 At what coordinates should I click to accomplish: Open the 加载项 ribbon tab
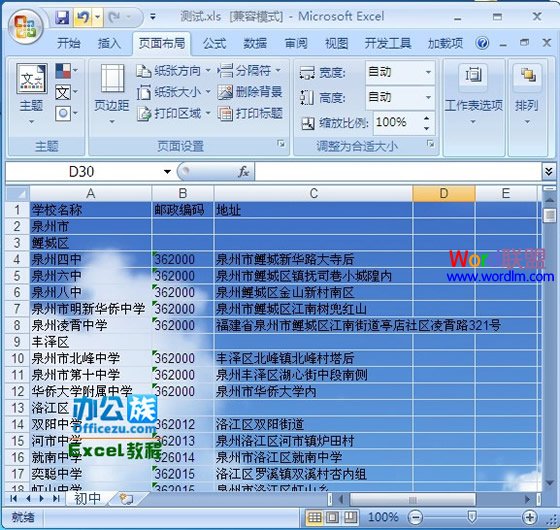445,43
